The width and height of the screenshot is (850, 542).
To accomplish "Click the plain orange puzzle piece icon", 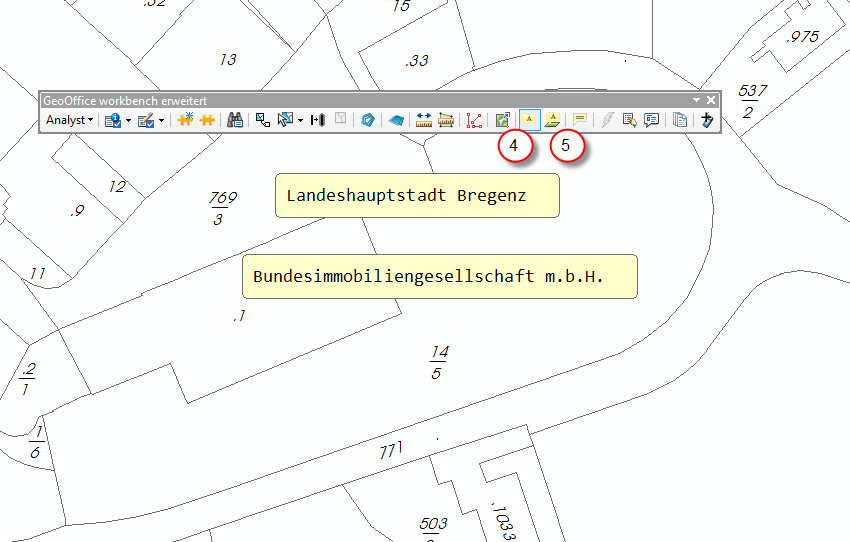I will (207, 120).
